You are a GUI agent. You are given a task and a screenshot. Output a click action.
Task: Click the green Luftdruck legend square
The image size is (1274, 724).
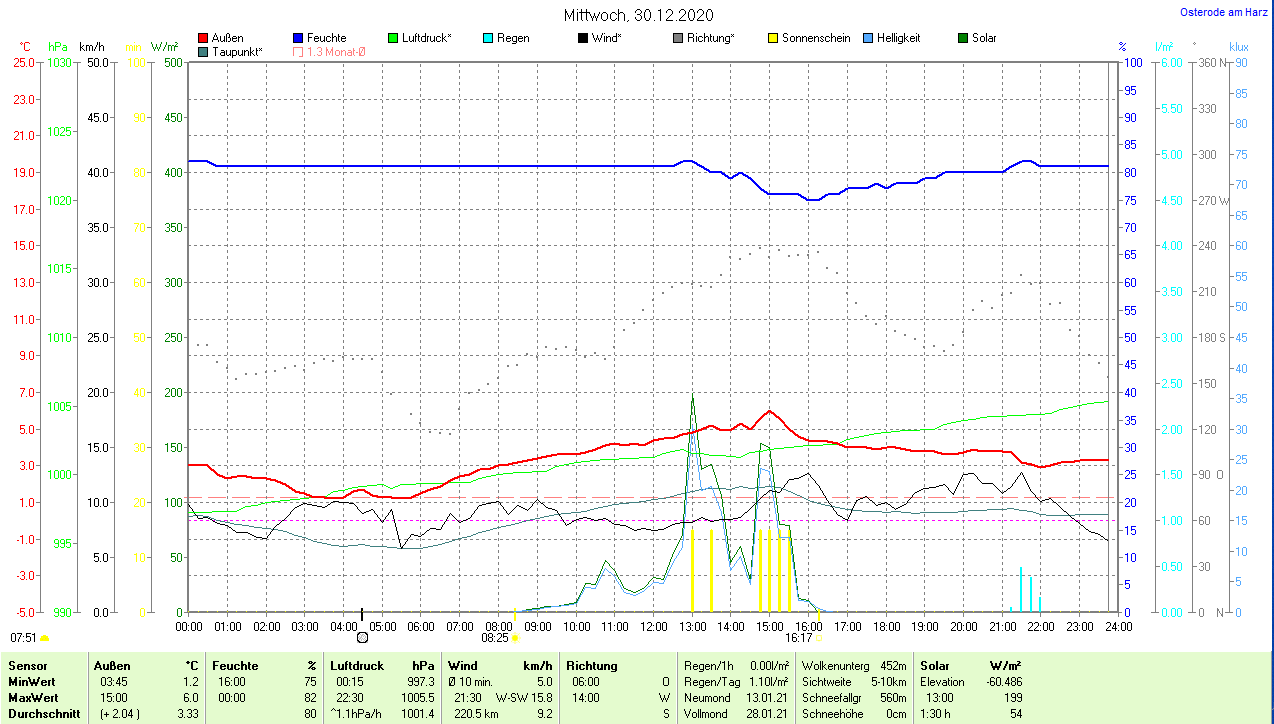[x=394, y=39]
